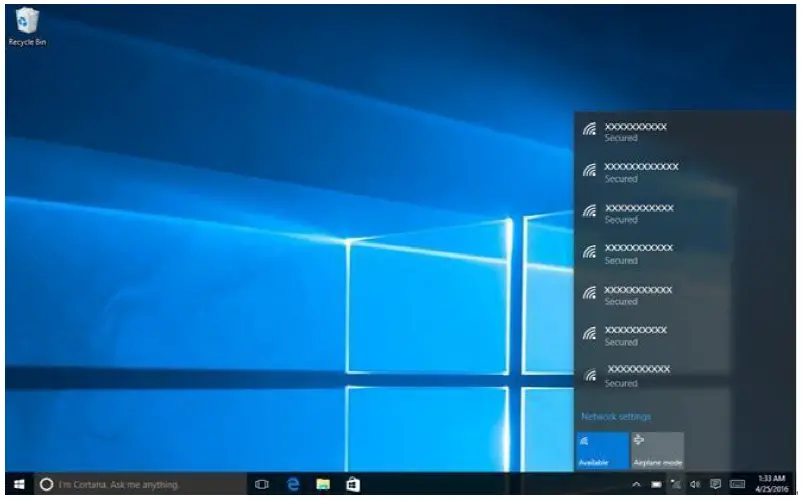This screenshot has height=500, width=803.
Task: Open the Store app from the taskbar
Action: click(353, 484)
